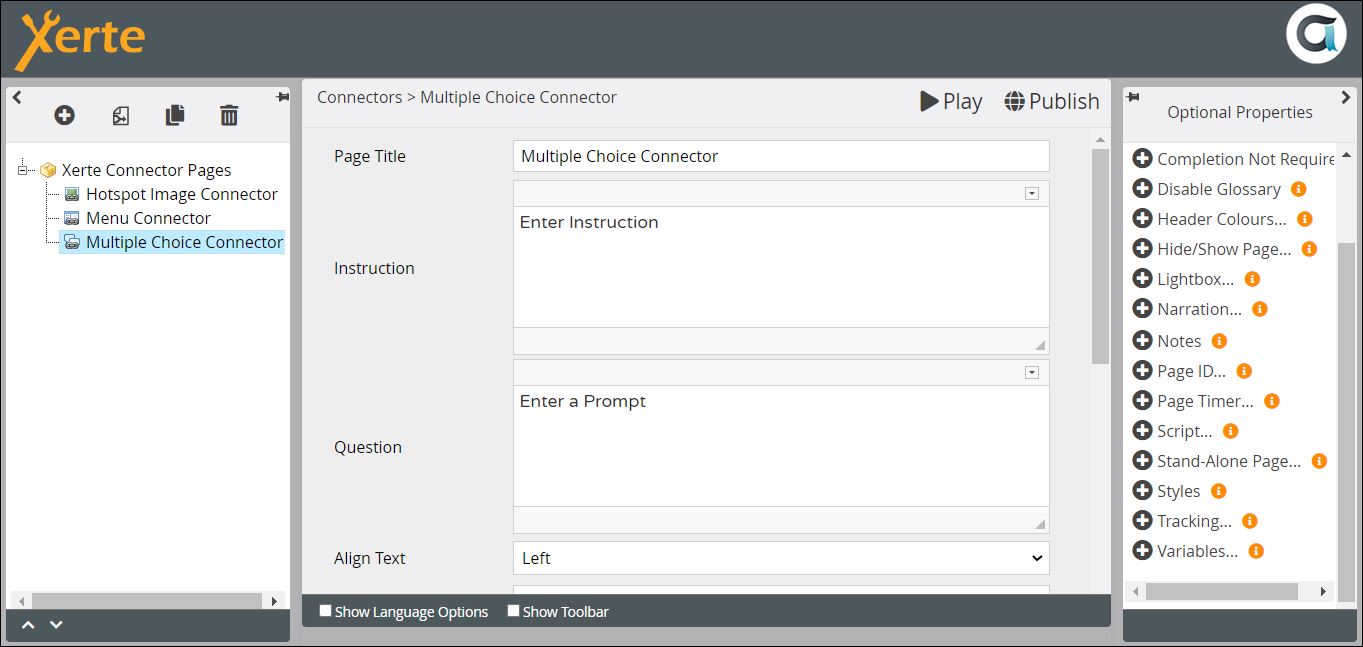
Task: Click info icon next to Disable Glossary
Action: tap(1299, 189)
